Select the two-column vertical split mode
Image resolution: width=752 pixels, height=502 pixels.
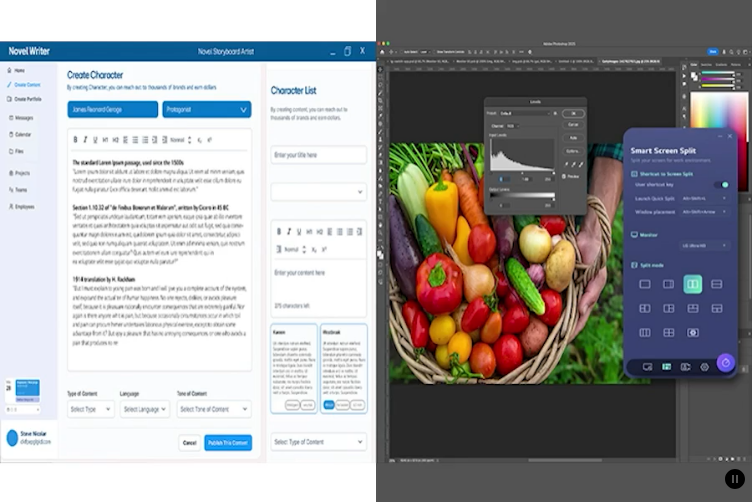[x=692, y=284]
